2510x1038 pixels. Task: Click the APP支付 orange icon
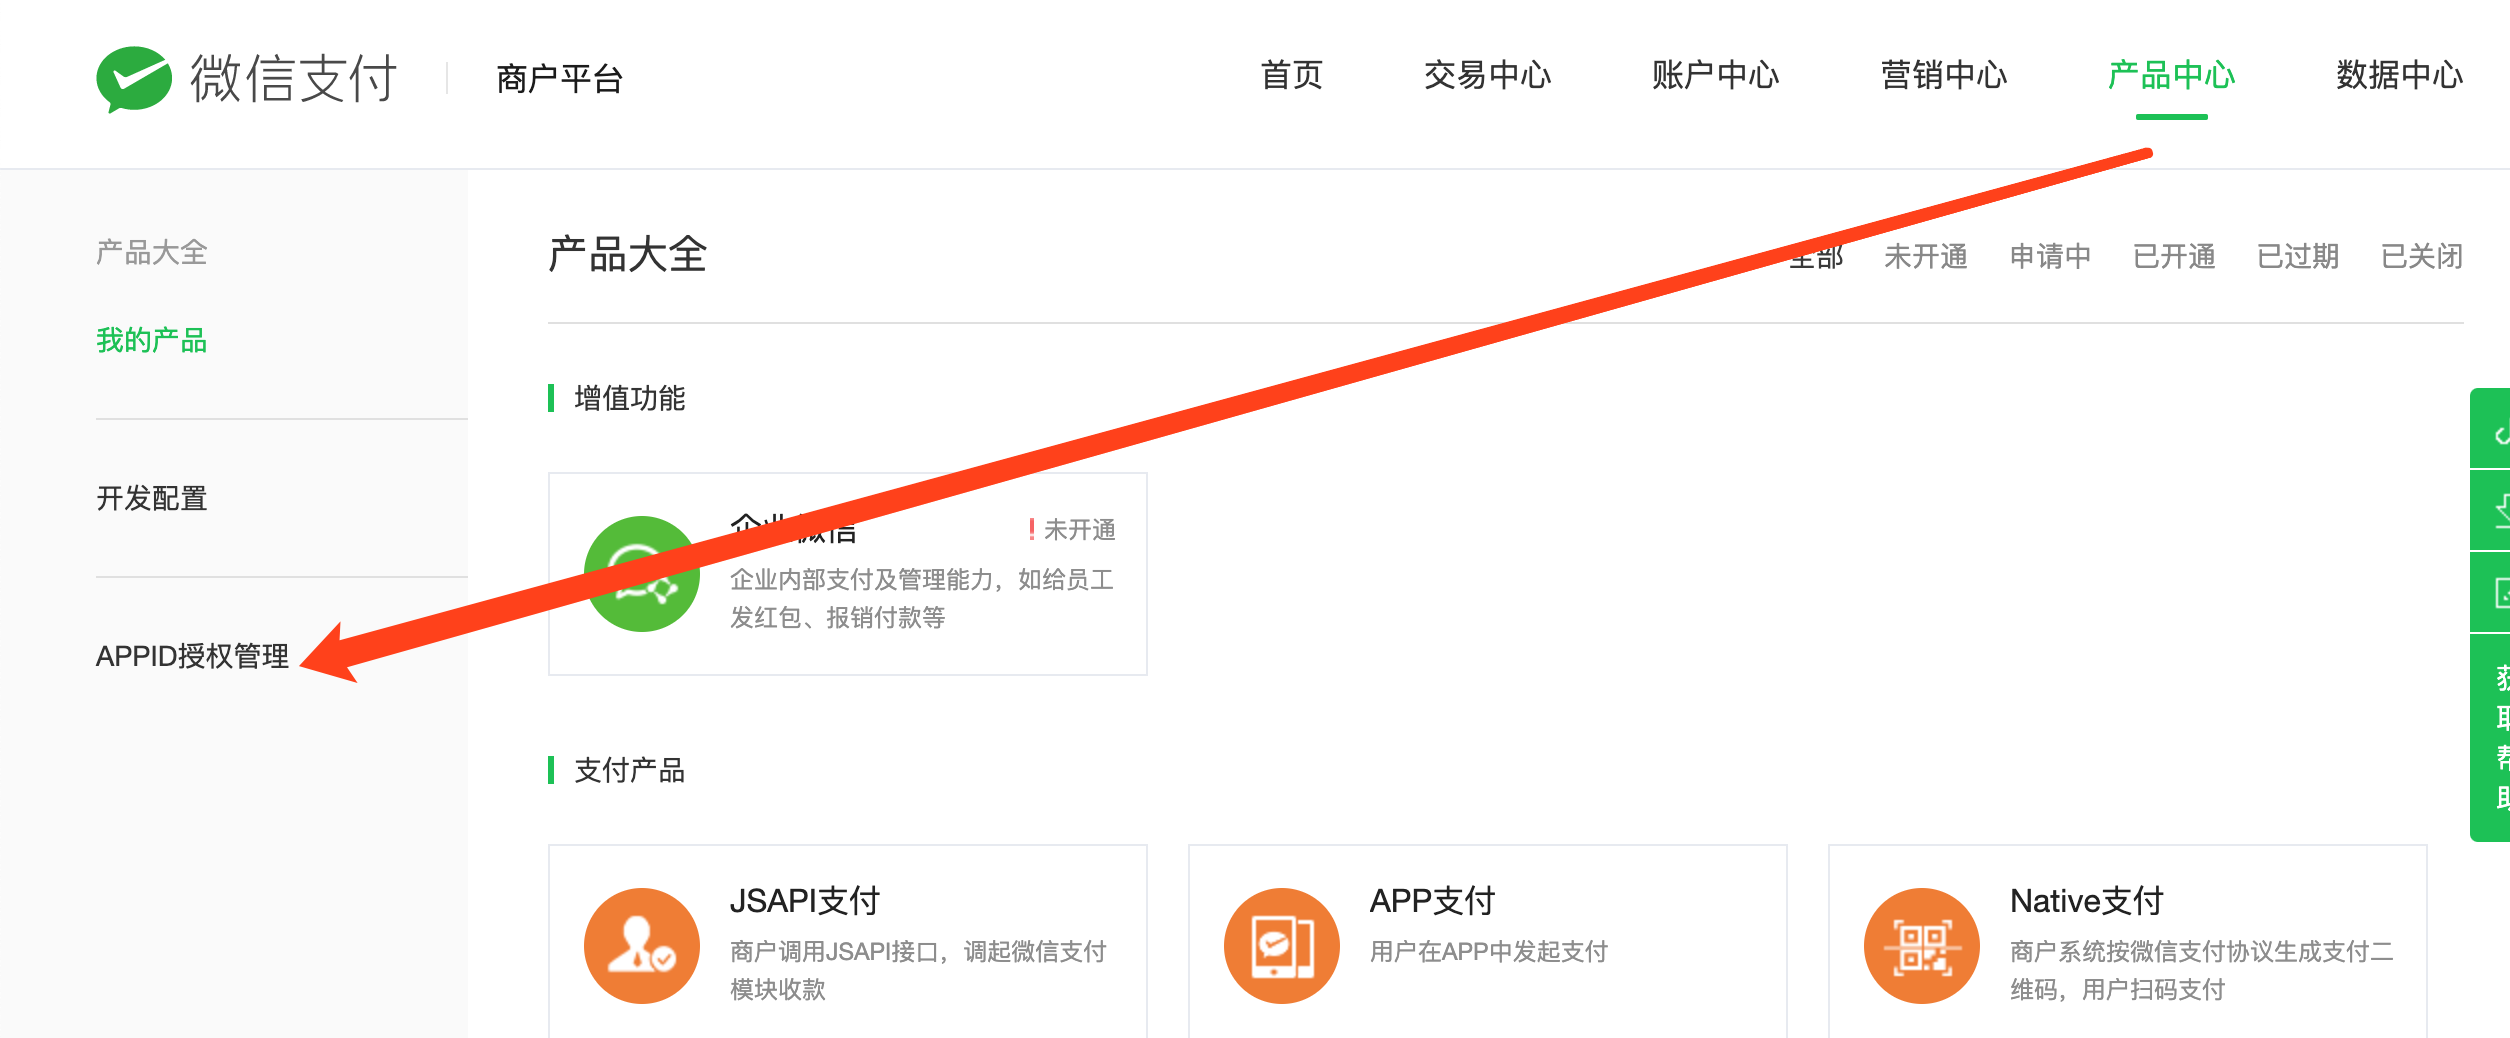click(1282, 946)
